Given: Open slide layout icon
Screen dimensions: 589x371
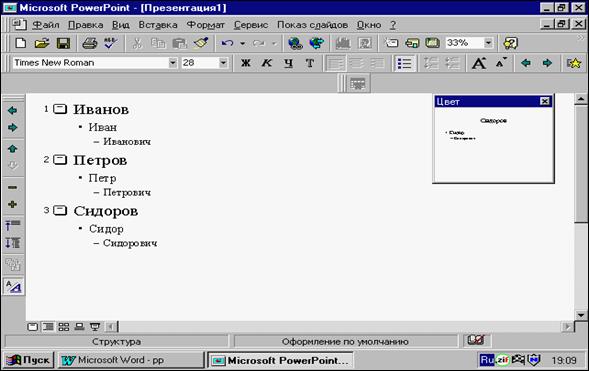Looking at the screenshot, I should [x=412, y=43].
